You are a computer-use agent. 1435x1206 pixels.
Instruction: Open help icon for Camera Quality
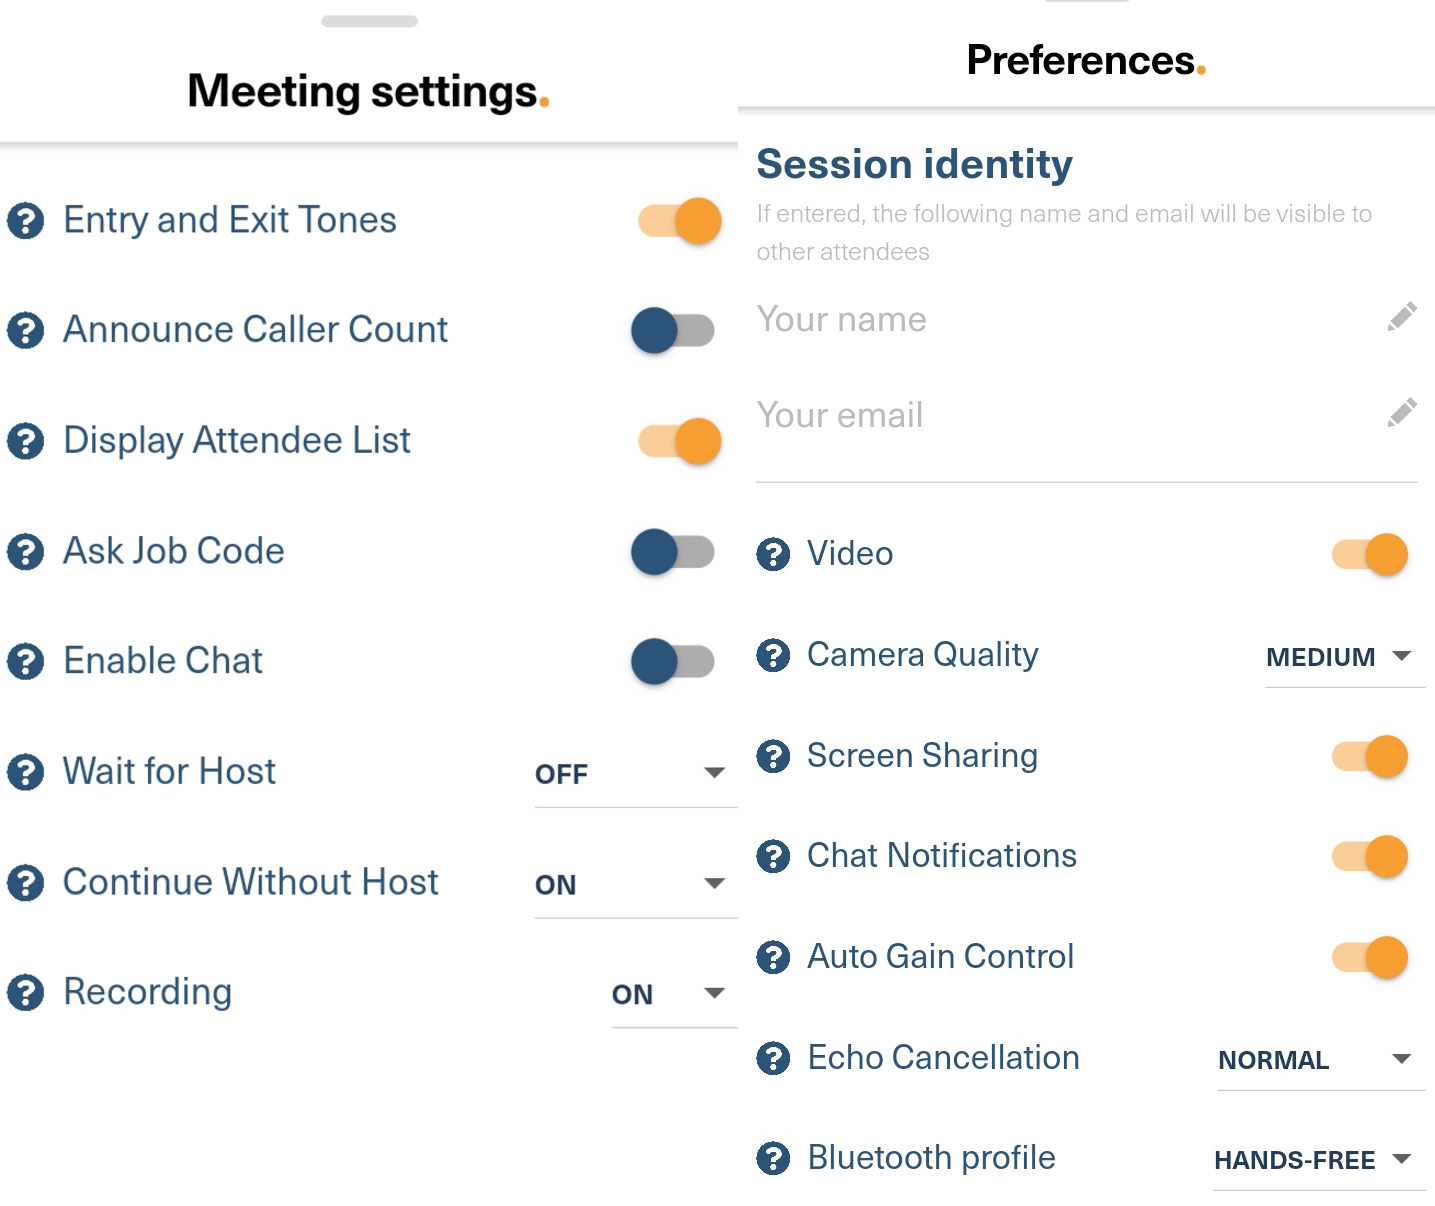[x=773, y=655]
